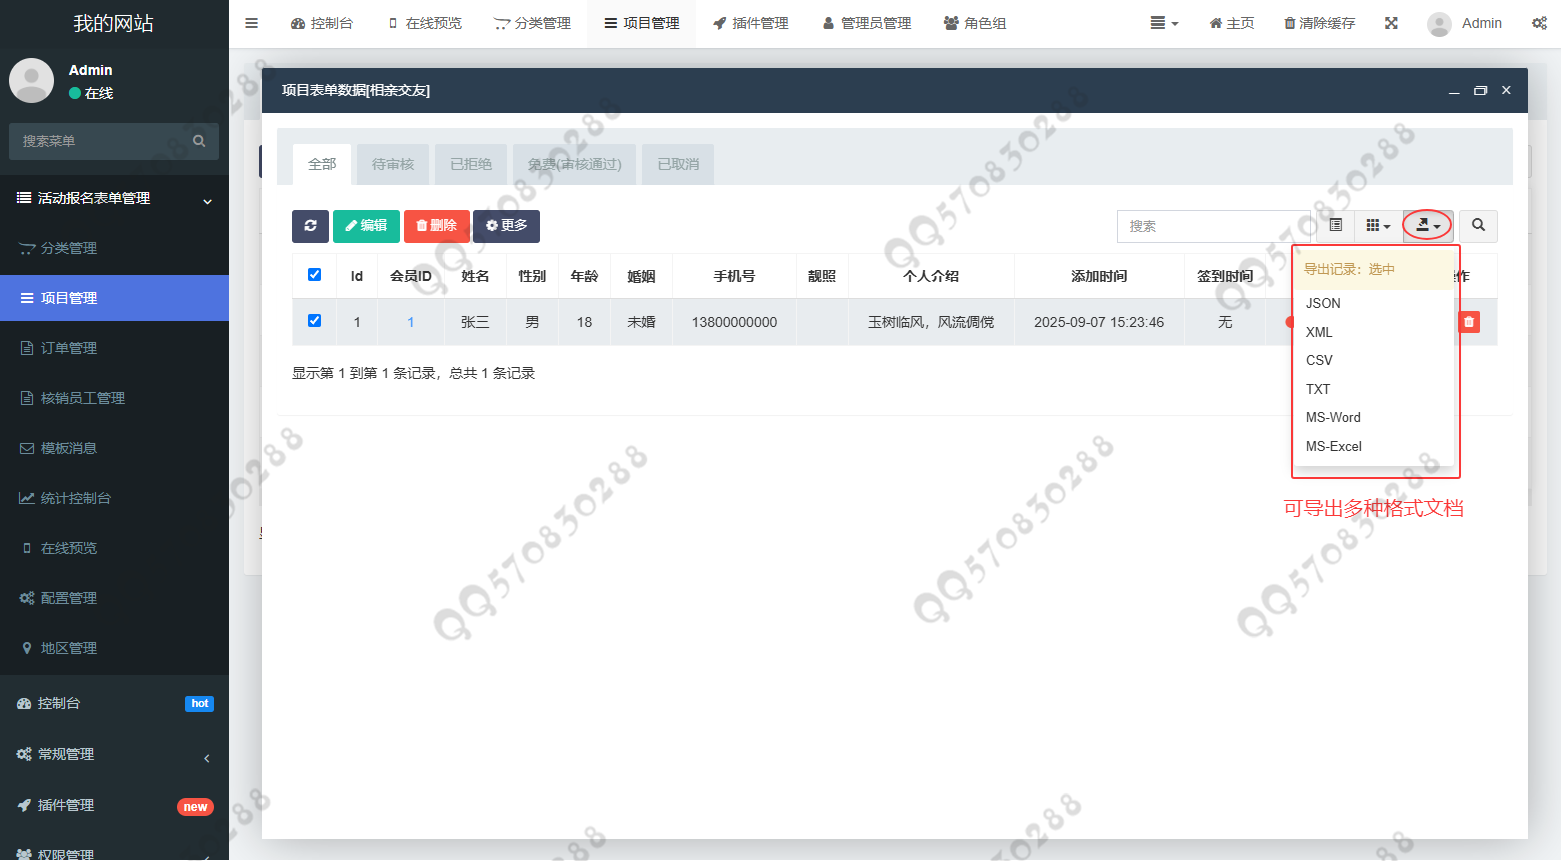
Task: Open the magnifier search icon button
Action: (x=1478, y=226)
